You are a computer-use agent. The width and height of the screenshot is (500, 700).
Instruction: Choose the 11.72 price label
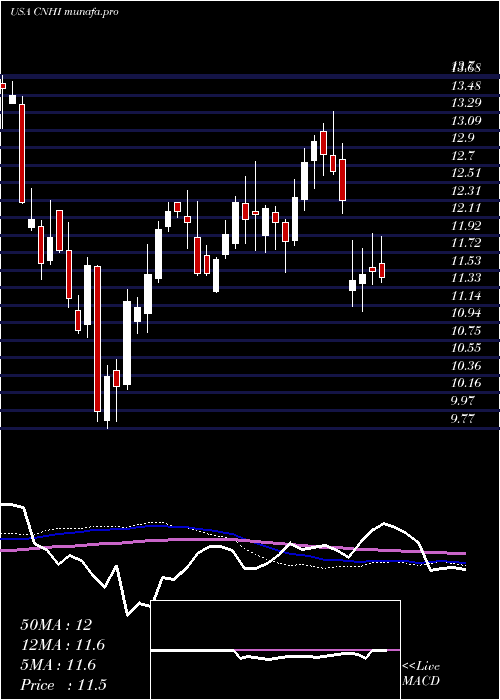(466, 243)
